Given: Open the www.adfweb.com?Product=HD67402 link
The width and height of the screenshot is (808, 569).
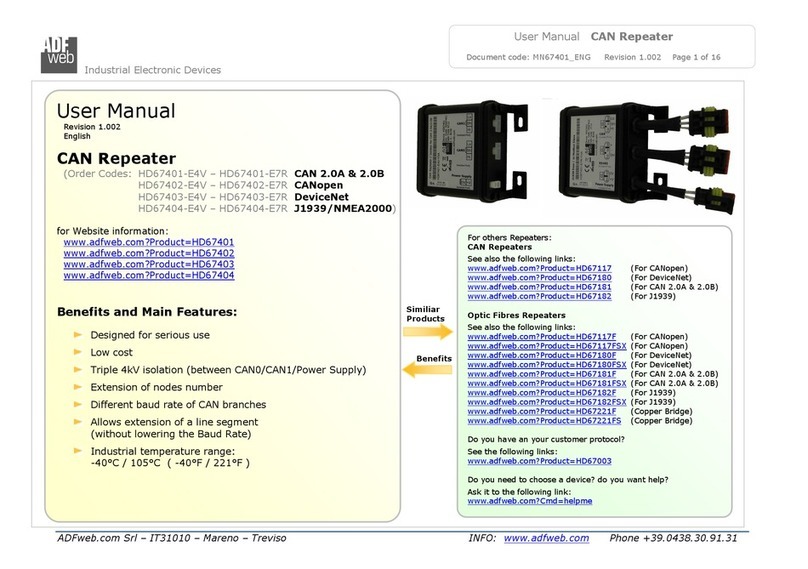Looking at the screenshot, I should 149,253.
